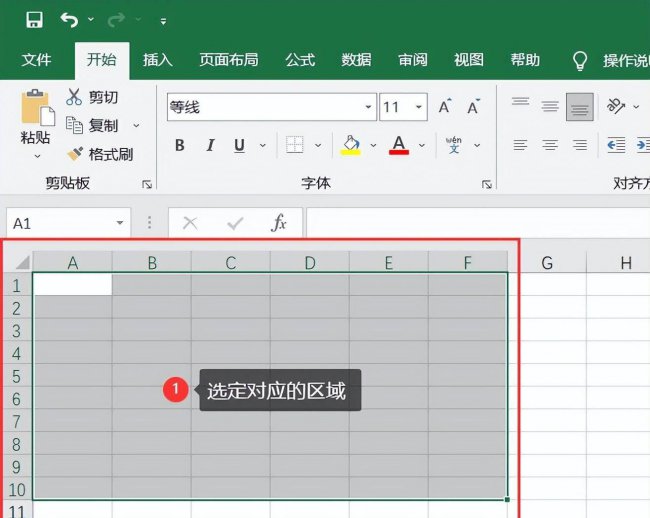This screenshot has width=650, height=518.
Task: Set Middle Align vertical alignment
Action: tap(550, 107)
